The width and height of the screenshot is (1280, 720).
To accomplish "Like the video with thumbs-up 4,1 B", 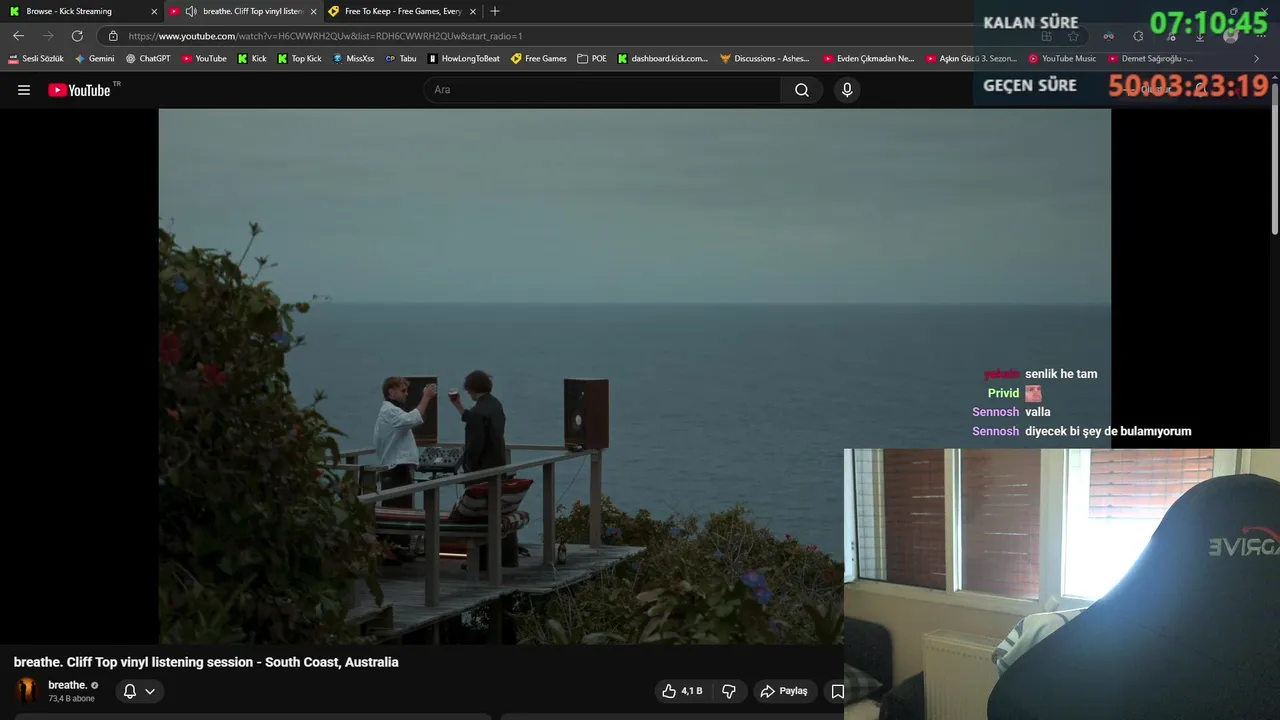I will click(x=682, y=691).
